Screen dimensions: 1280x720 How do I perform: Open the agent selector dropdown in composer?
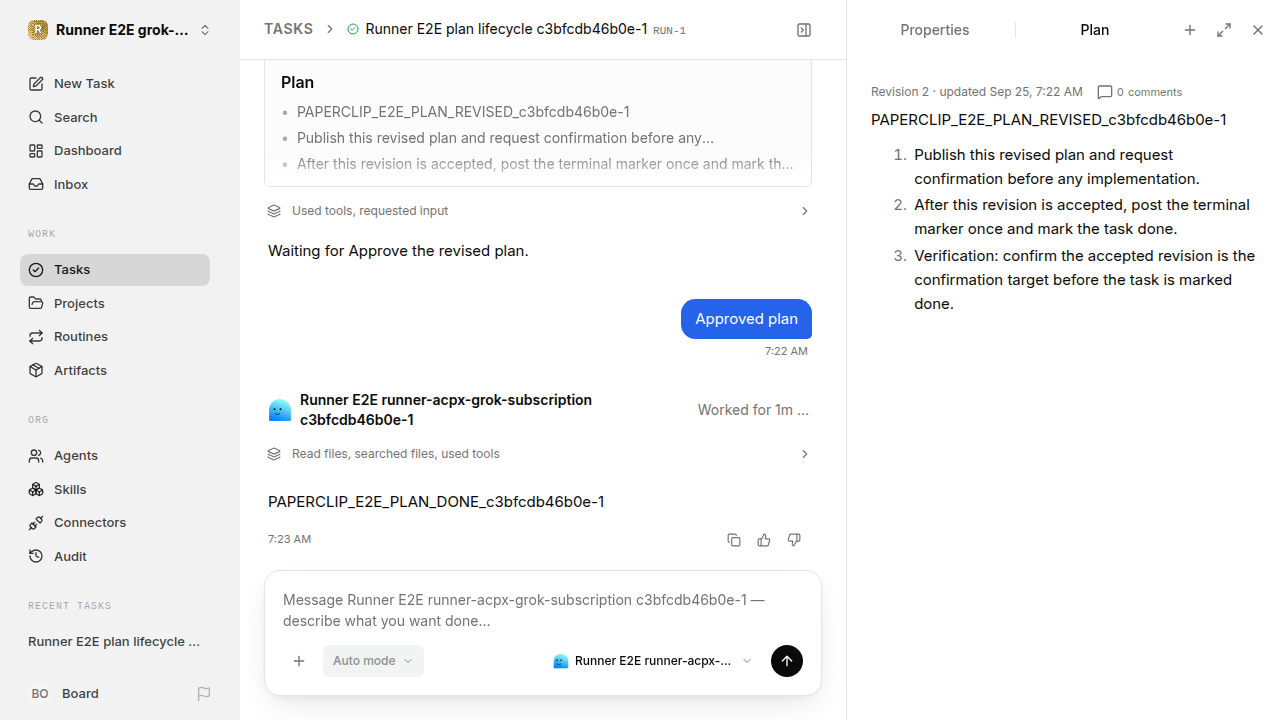click(652, 661)
